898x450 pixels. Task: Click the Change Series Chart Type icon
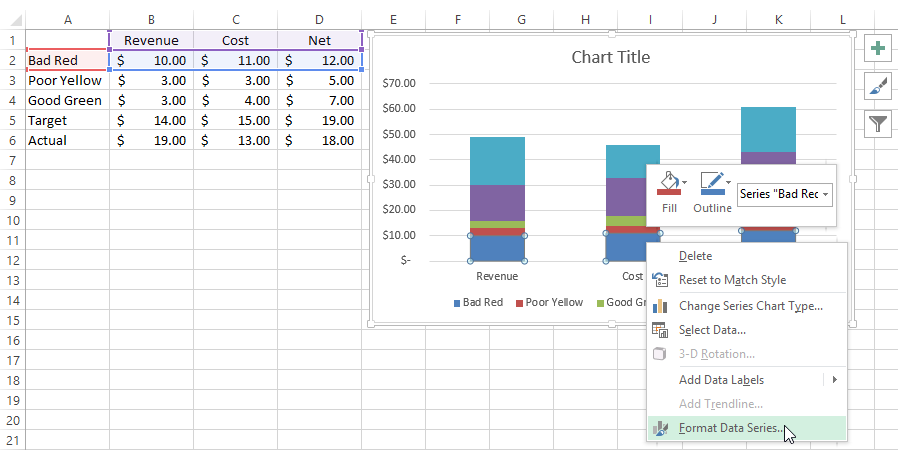pyautogui.click(x=660, y=306)
